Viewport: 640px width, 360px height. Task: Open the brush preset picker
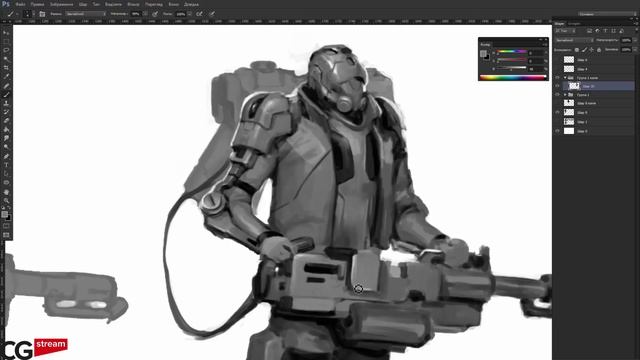point(28,14)
